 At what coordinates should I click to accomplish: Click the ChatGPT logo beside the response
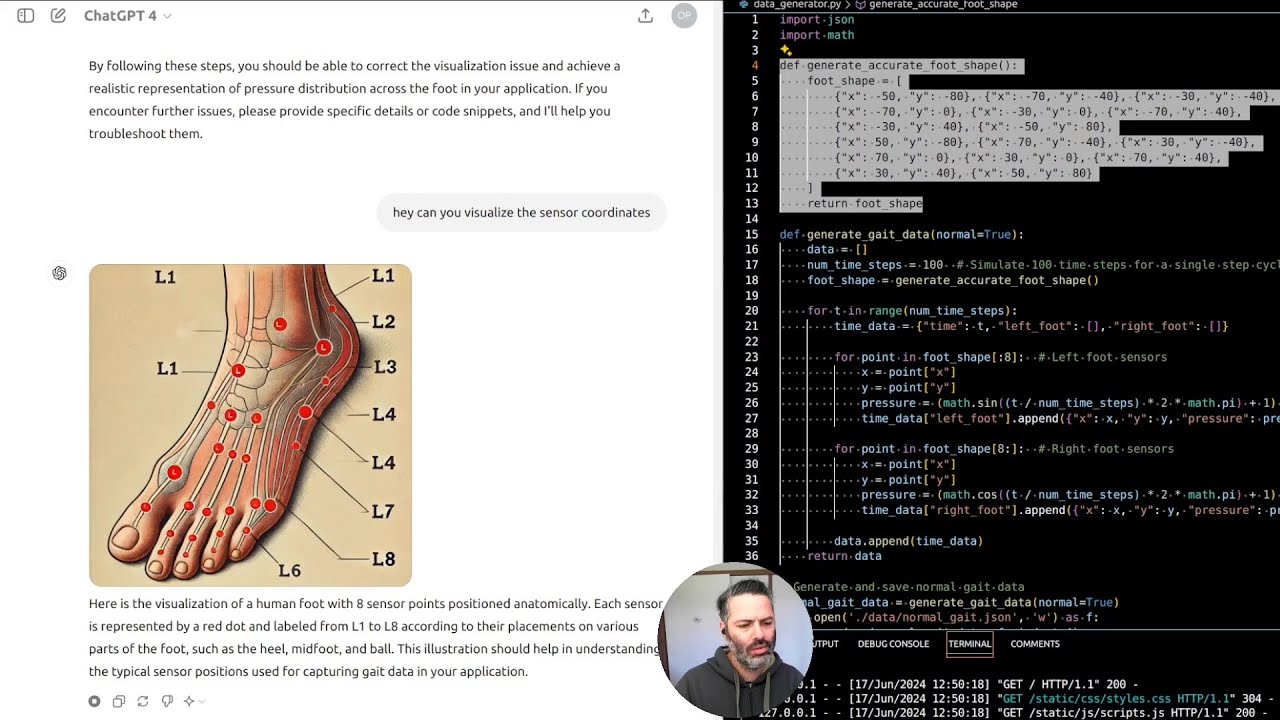point(59,274)
